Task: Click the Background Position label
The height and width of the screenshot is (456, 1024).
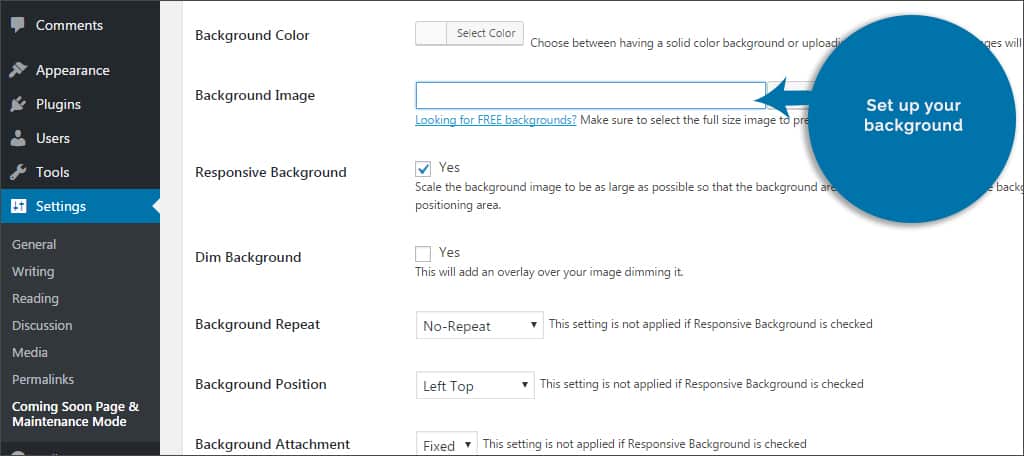Action: (261, 384)
